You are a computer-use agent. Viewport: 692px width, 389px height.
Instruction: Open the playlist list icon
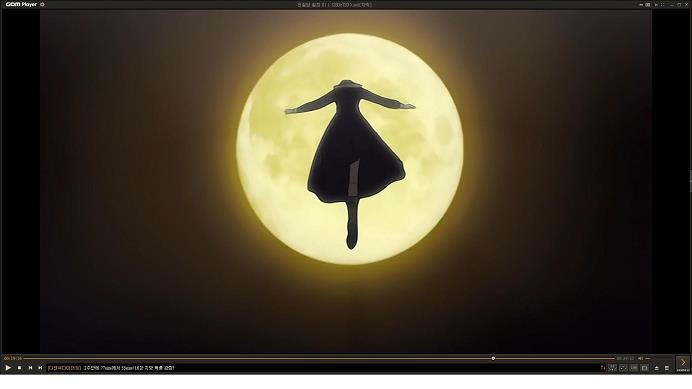click(x=667, y=368)
